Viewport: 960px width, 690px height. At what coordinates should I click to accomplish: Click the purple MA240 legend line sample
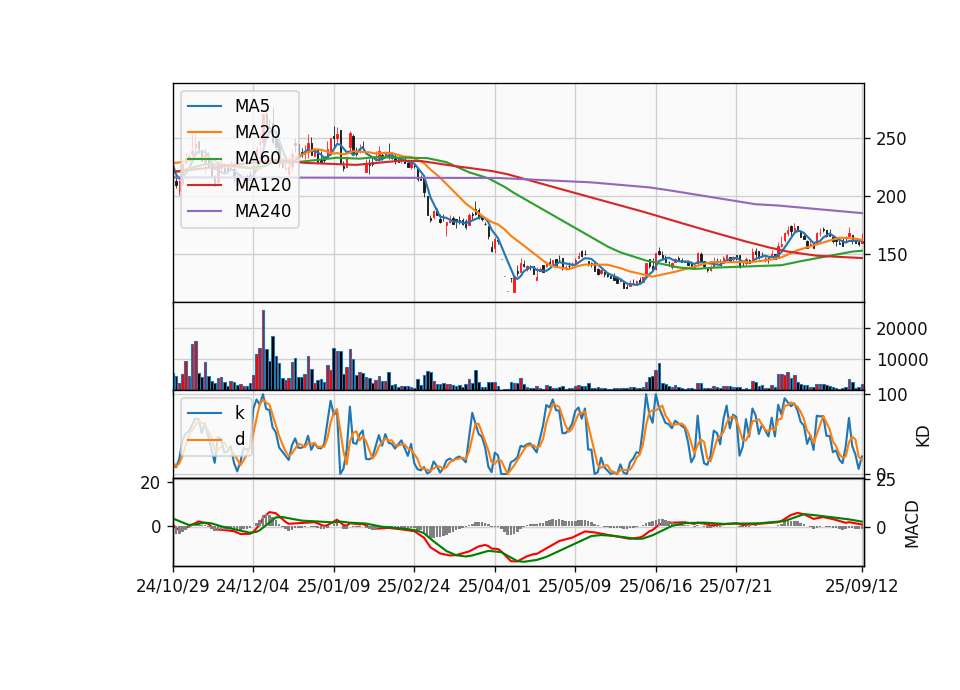[204, 211]
